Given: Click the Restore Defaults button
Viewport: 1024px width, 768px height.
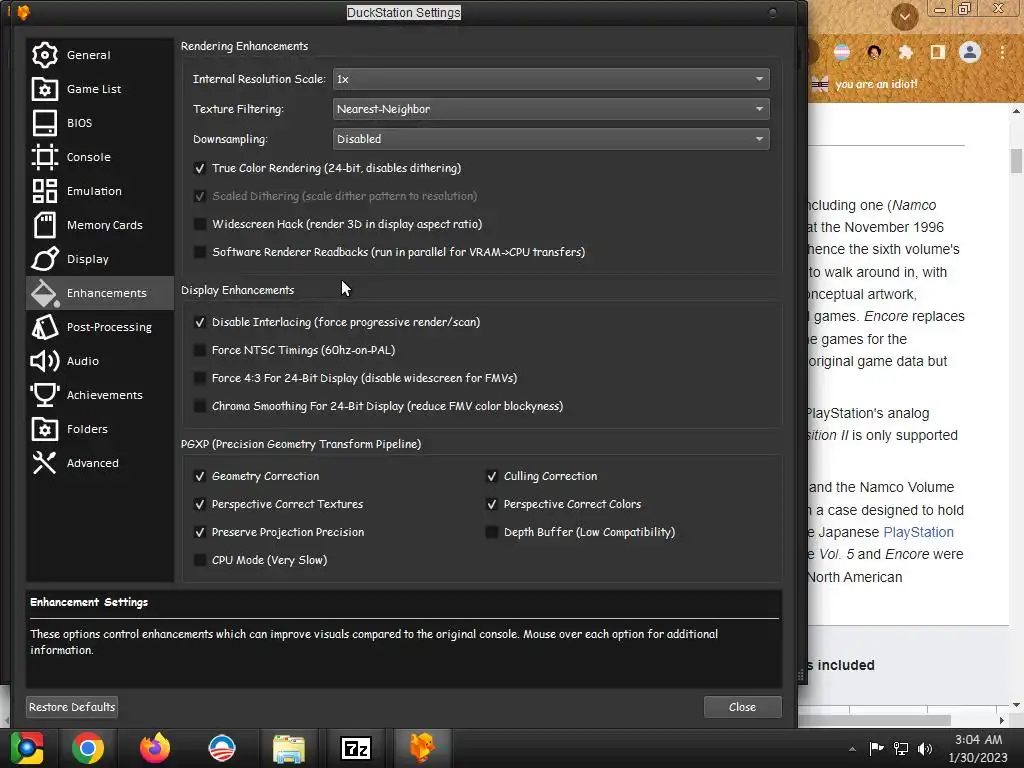Looking at the screenshot, I should click(72, 707).
